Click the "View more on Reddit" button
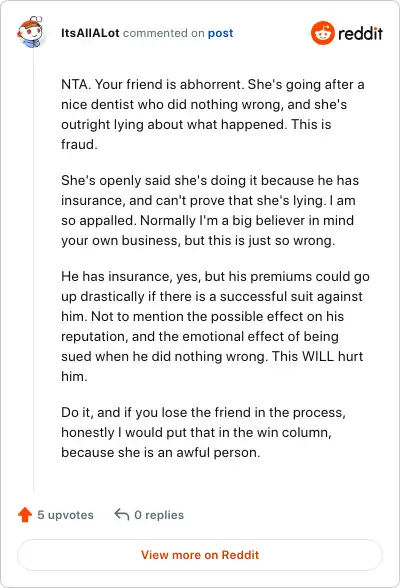Screen dimensions: 400x588 pyautogui.click(x=200, y=555)
